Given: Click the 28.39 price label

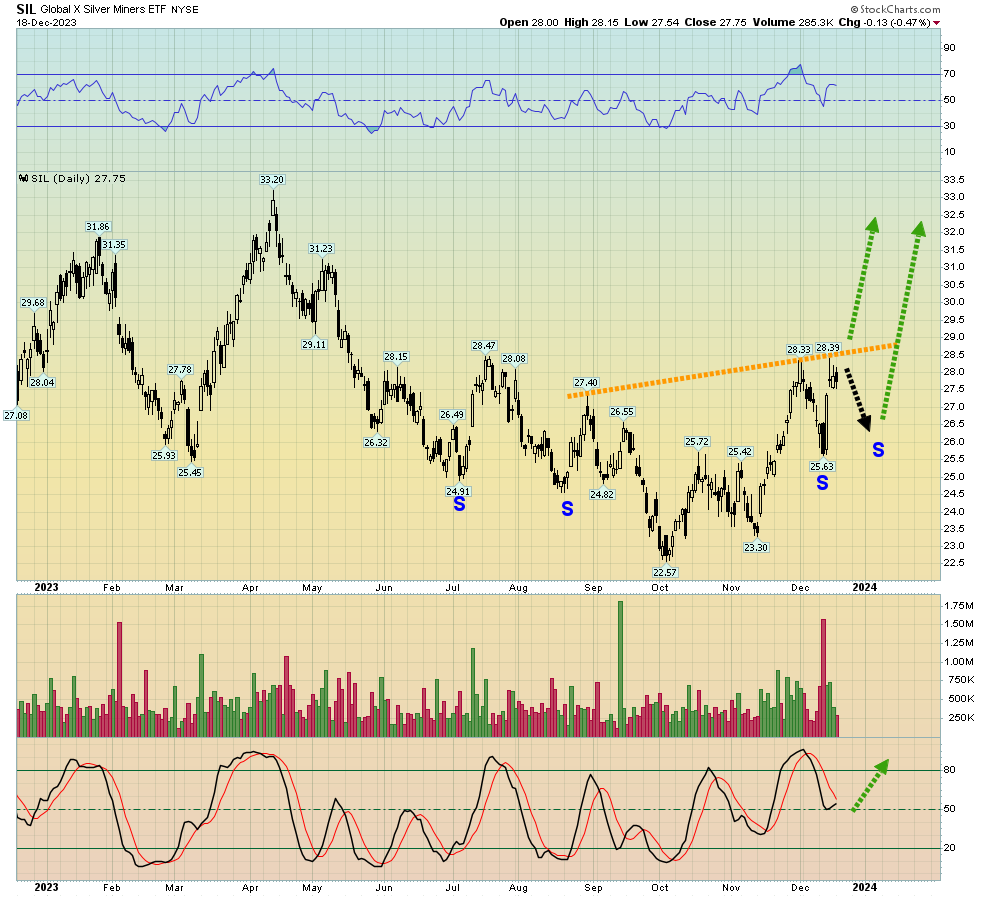Looking at the screenshot, I should coord(828,347).
